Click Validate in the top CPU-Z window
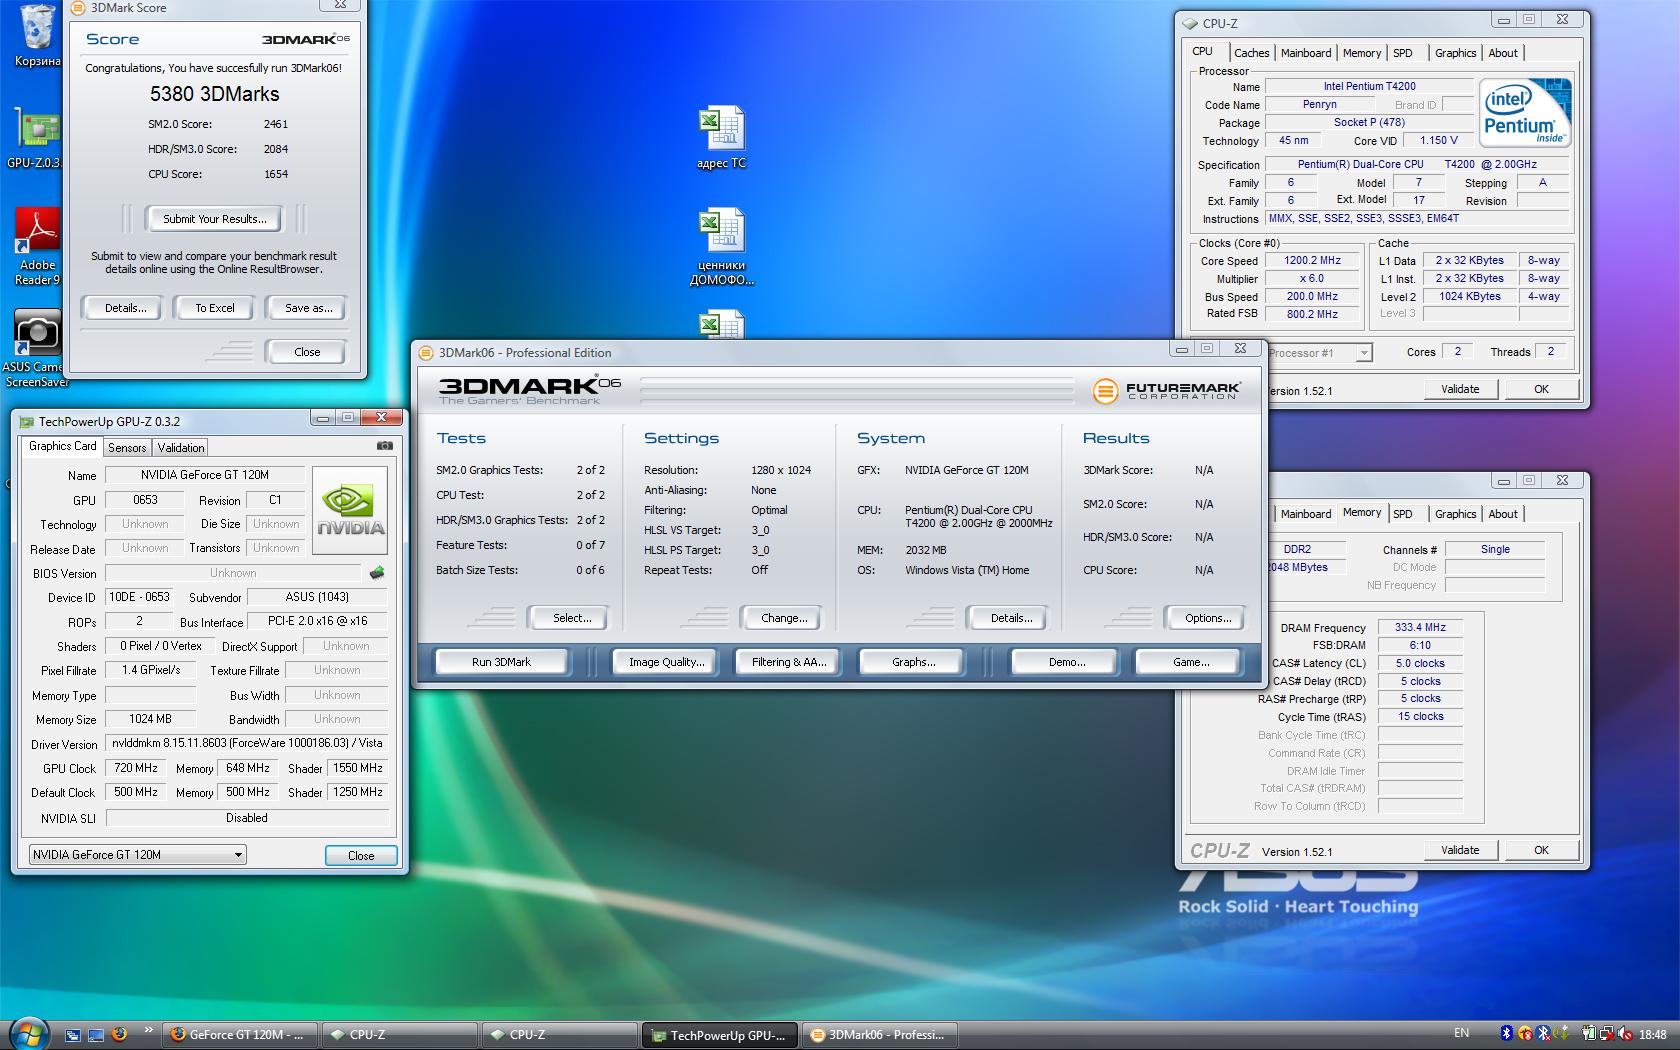The height and width of the screenshot is (1050, 1680). 1460,389
